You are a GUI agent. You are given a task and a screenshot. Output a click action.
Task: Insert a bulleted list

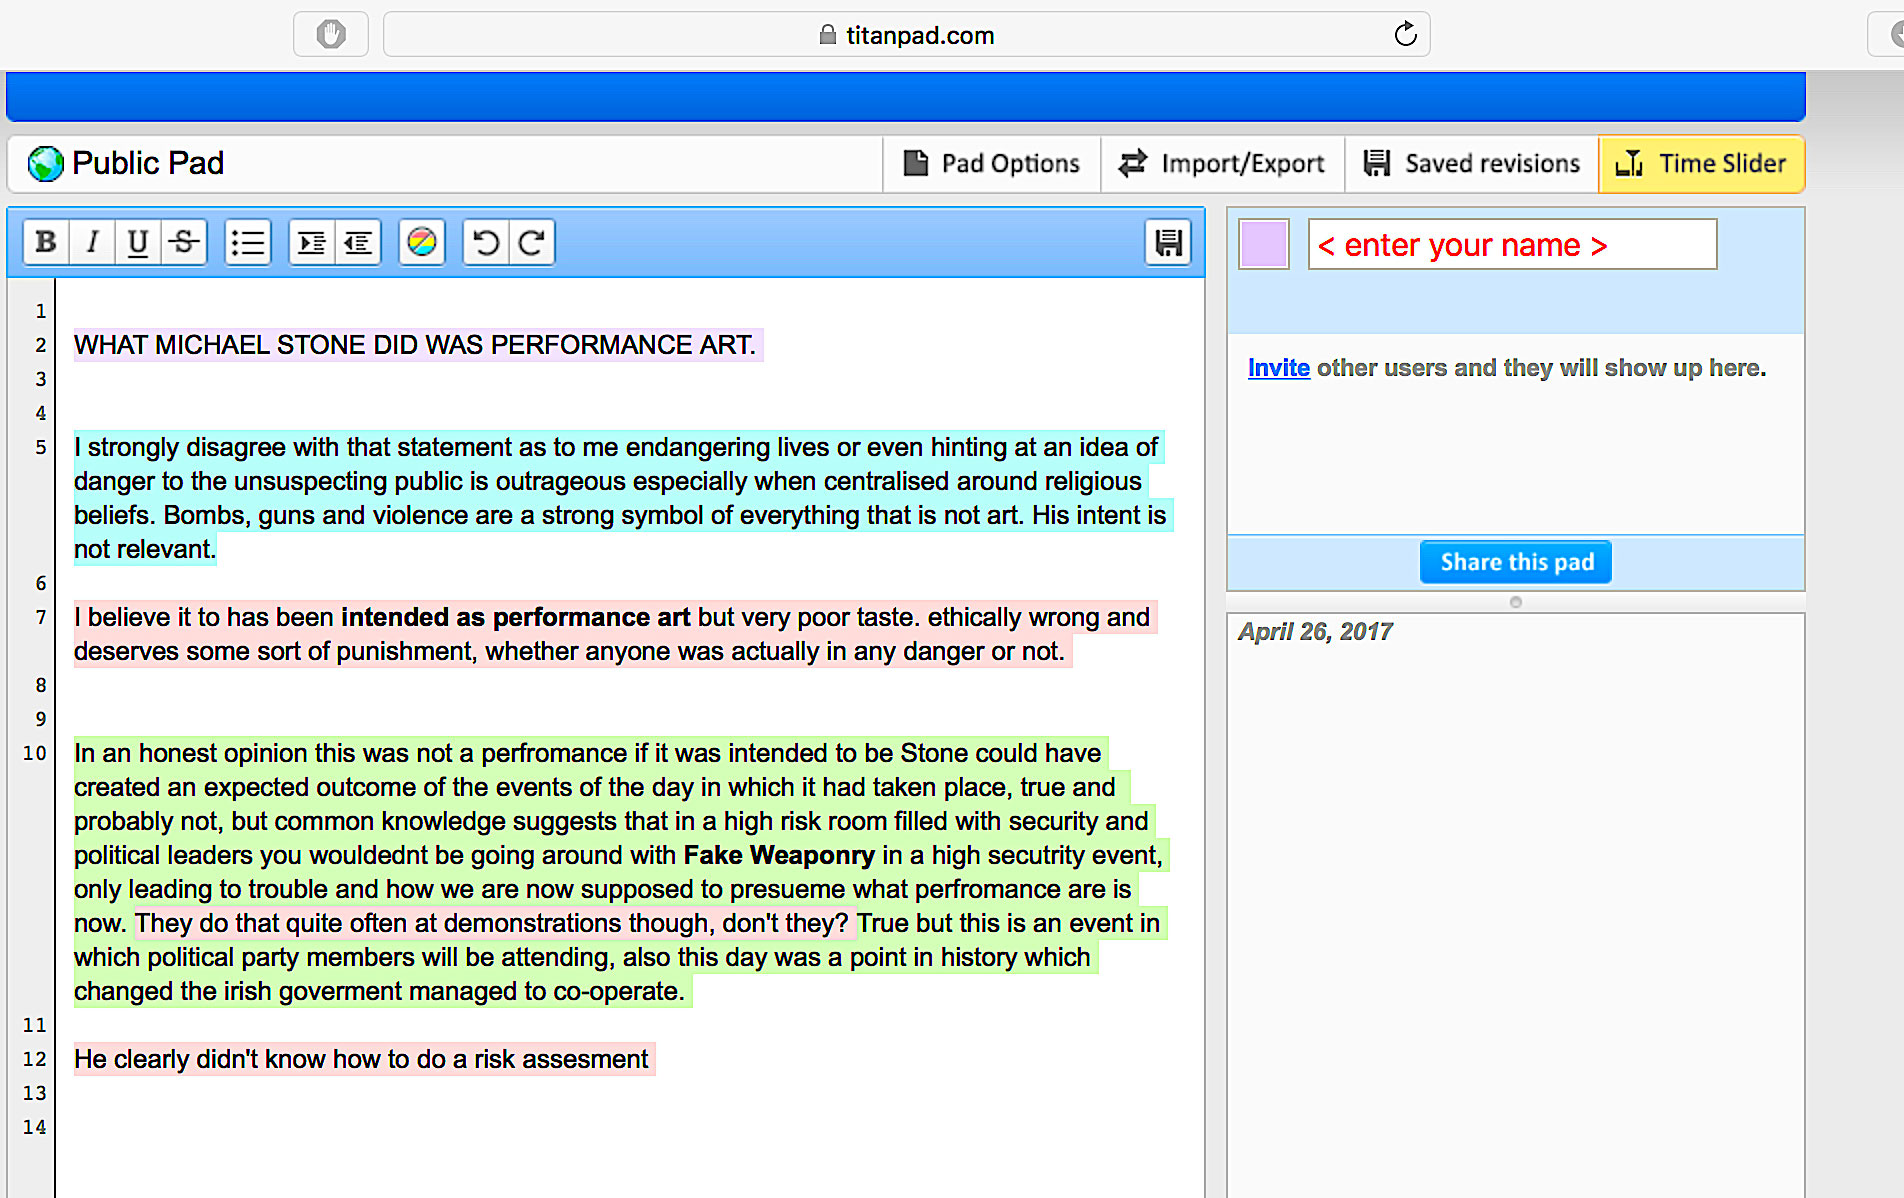248,243
